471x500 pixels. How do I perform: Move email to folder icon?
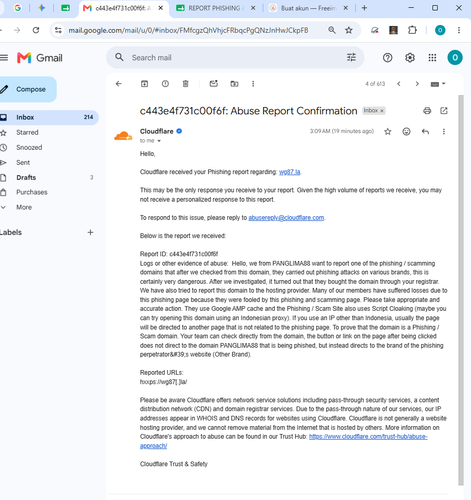click(234, 84)
